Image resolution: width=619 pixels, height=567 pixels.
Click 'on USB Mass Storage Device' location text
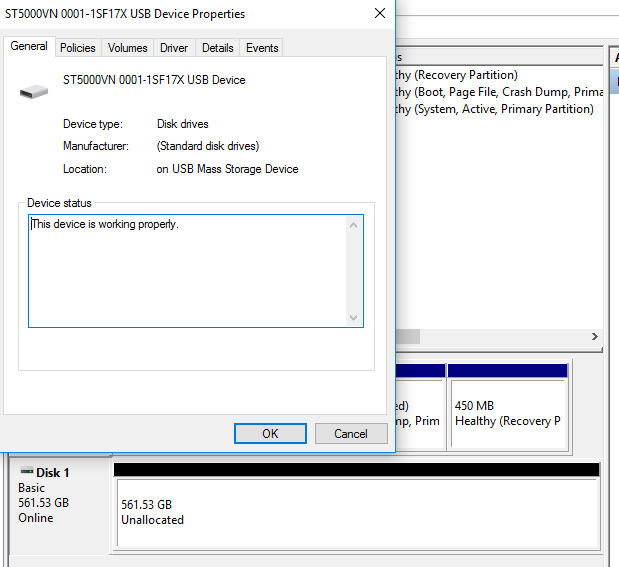pyautogui.click(x=227, y=169)
